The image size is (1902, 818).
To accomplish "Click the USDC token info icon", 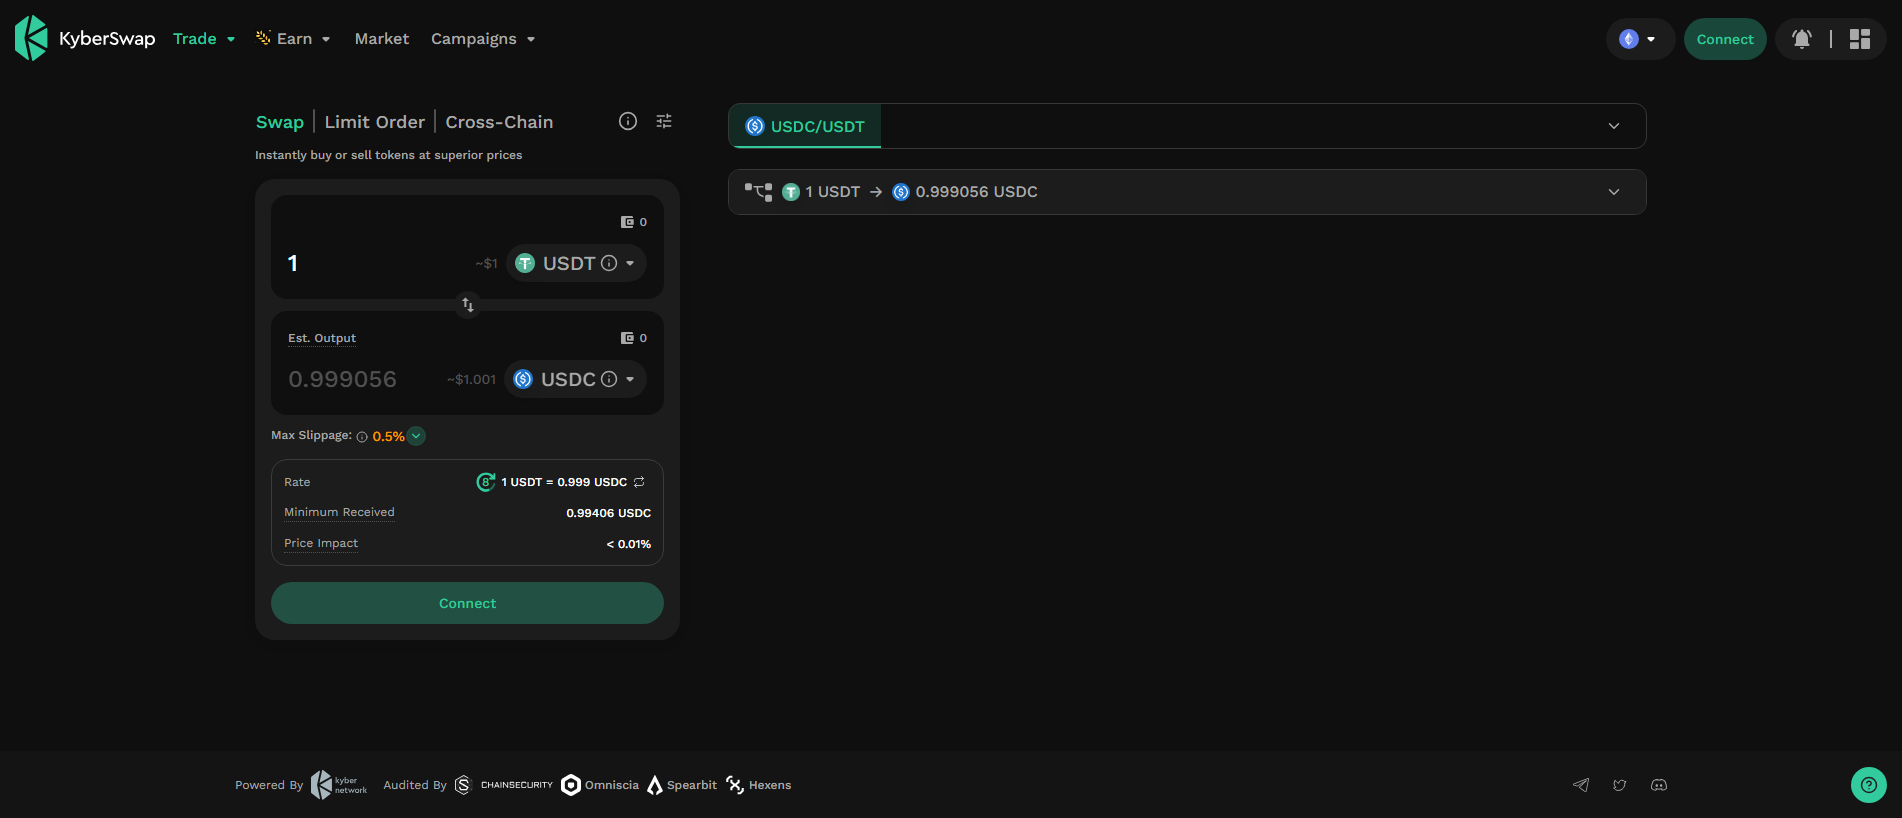I will [609, 379].
